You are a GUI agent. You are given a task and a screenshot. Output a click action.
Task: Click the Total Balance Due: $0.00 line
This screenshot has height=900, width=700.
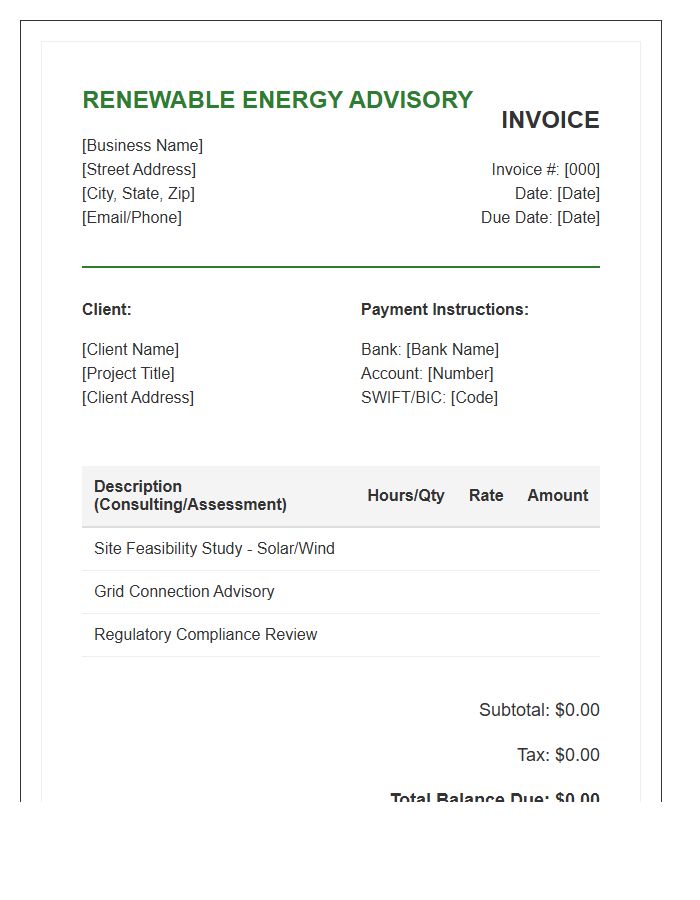pyautogui.click(x=495, y=797)
